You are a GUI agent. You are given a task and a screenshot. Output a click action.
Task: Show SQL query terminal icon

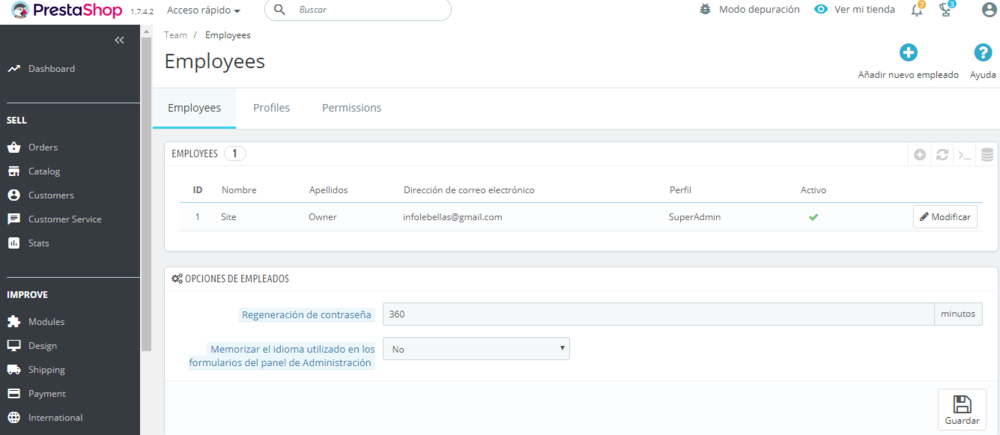pyautogui.click(x=965, y=154)
